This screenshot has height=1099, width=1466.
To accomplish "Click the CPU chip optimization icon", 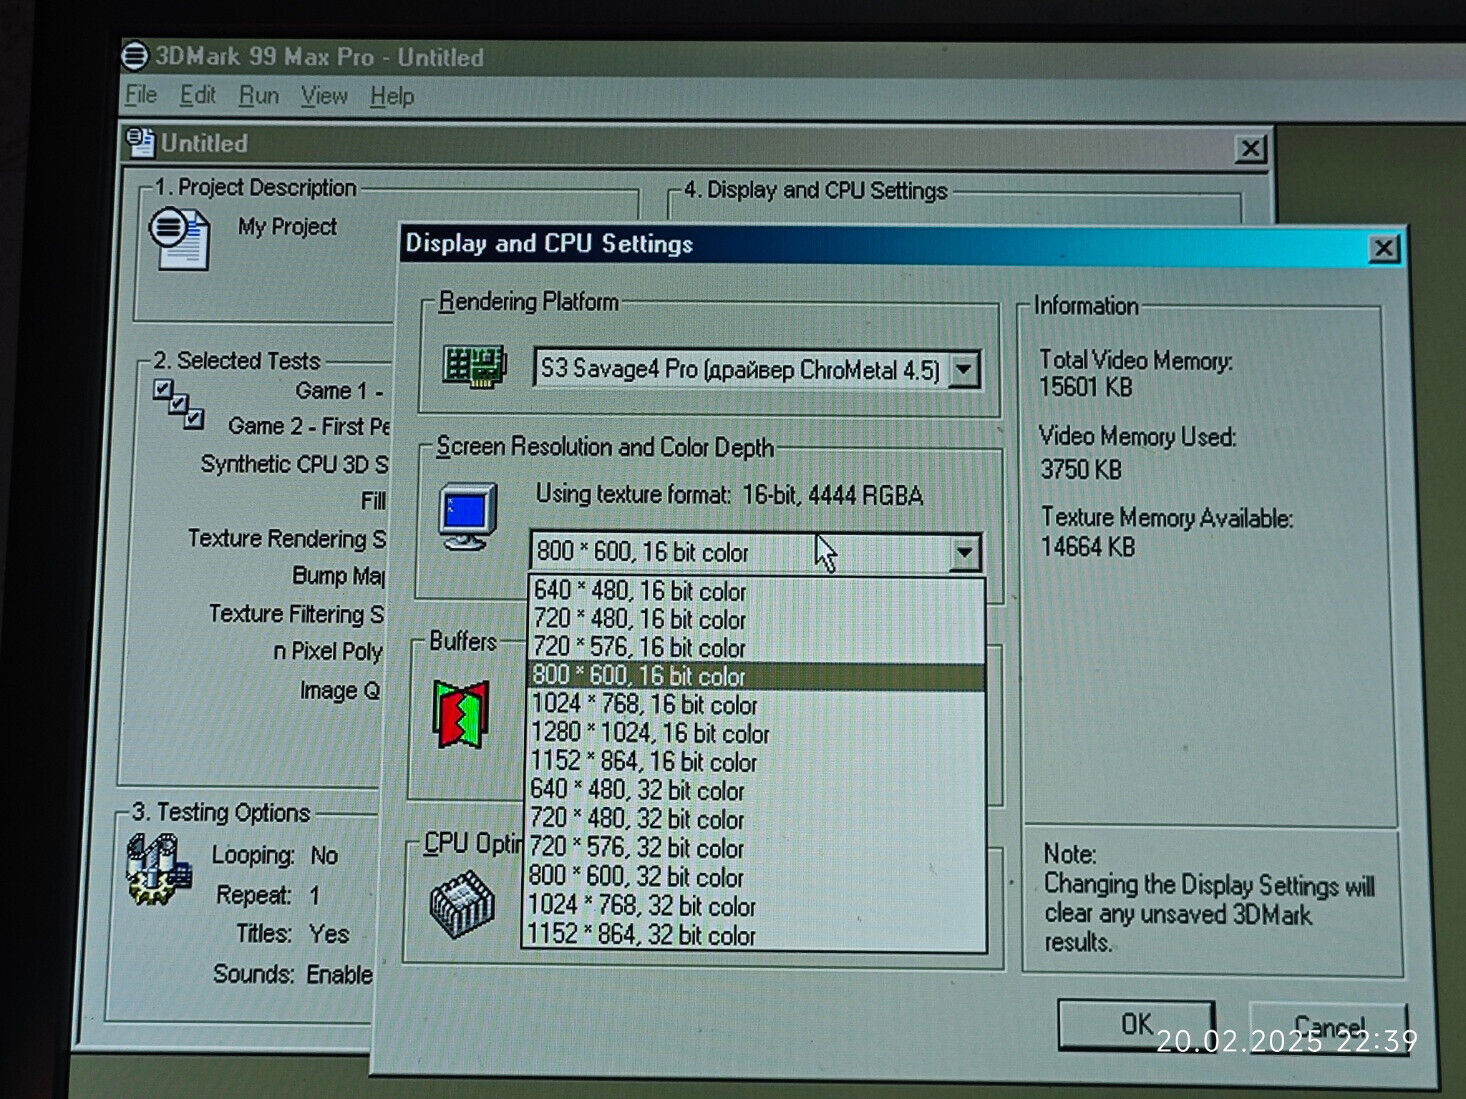I will [x=462, y=905].
